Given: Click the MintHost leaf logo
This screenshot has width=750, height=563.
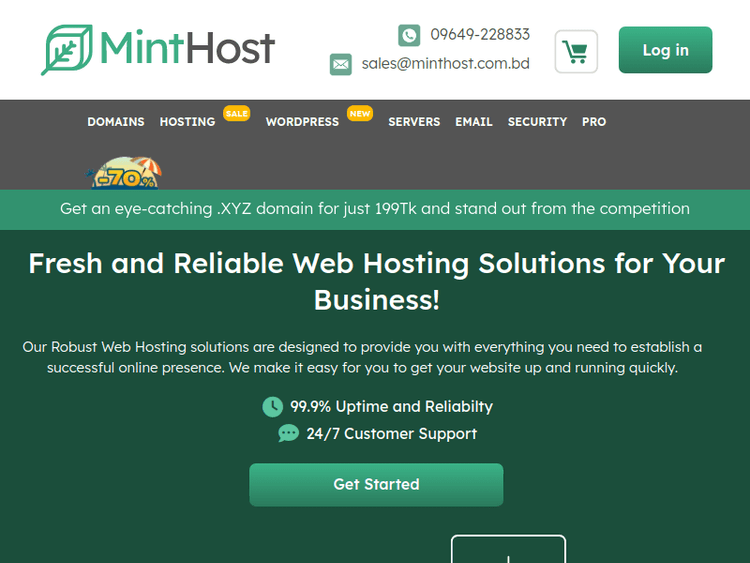Looking at the screenshot, I should [67, 50].
